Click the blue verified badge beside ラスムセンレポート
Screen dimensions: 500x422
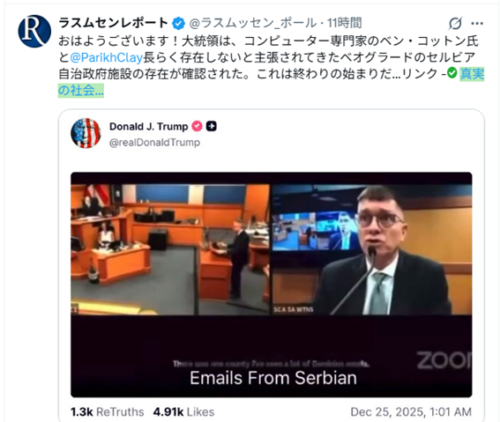click(178, 24)
